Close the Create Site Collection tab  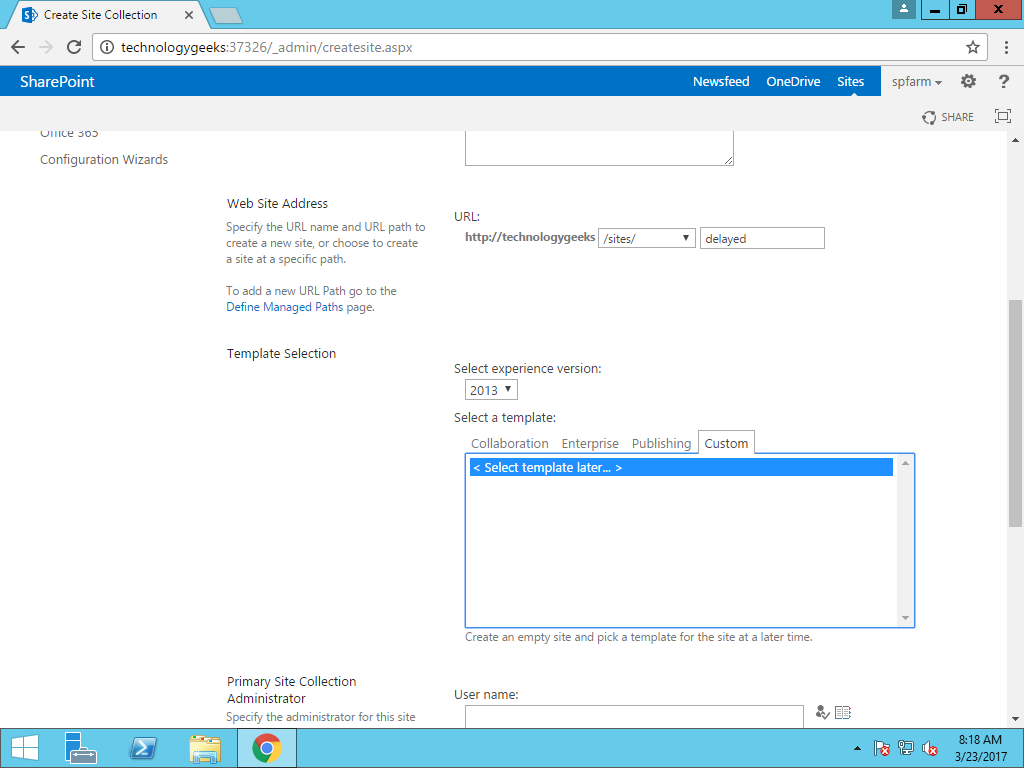(x=189, y=14)
